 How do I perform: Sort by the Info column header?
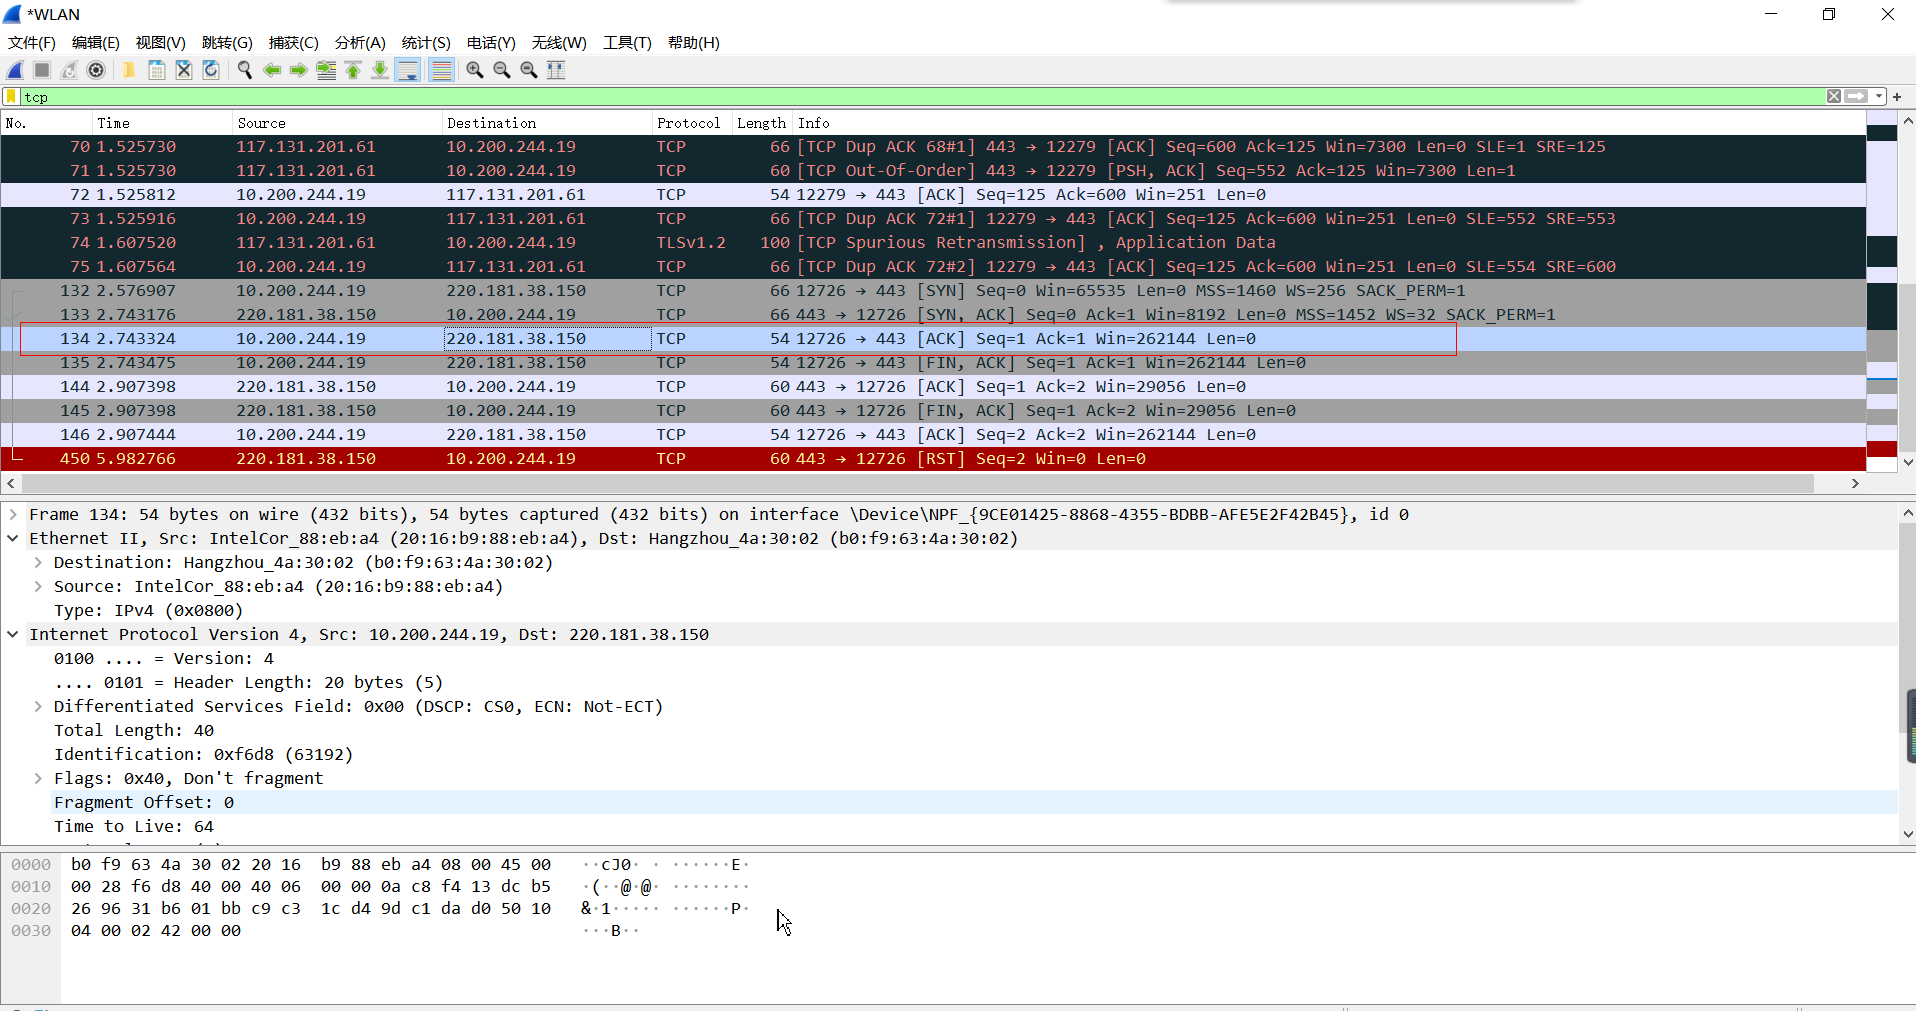click(1329, 123)
